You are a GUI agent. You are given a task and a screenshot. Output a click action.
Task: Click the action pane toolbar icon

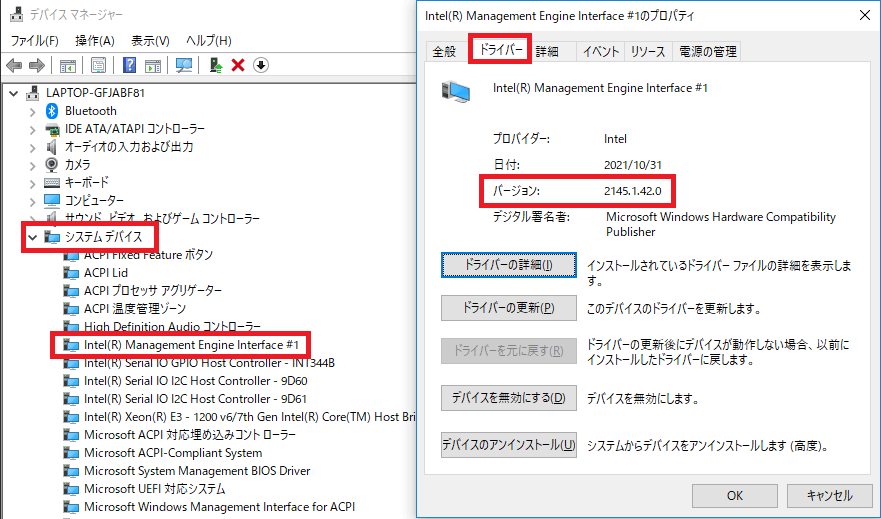pos(153,66)
